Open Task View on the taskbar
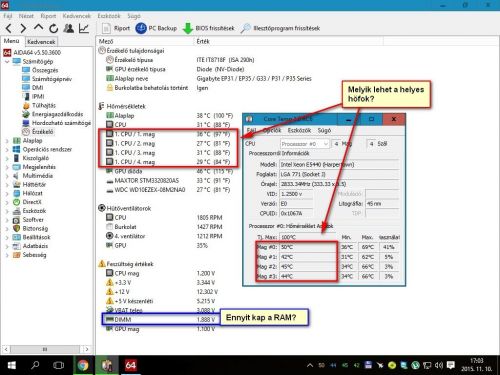The height and width of the screenshot is (375, 500). (x=59, y=365)
